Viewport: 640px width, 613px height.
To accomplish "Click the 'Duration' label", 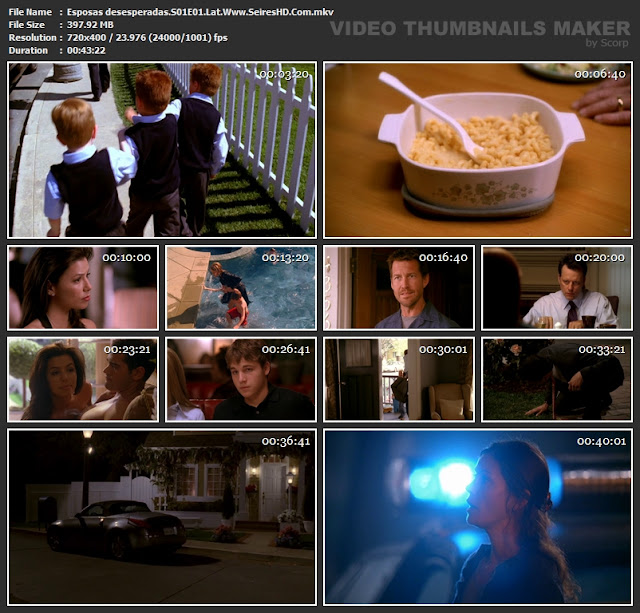I will tap(28, 50).
